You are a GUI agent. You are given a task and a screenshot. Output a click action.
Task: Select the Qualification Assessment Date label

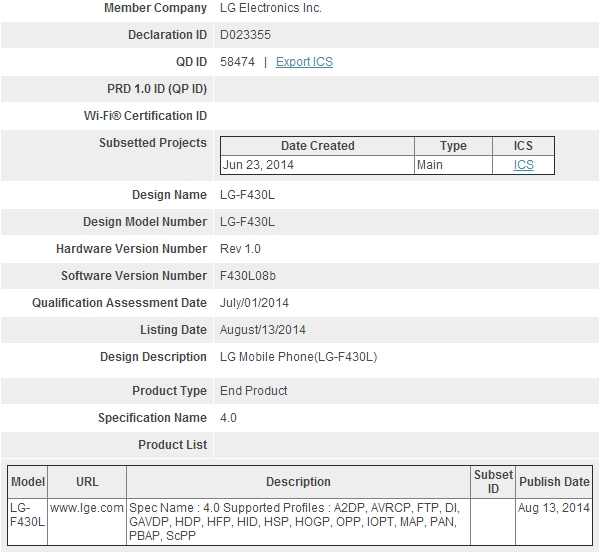(119, 303)
